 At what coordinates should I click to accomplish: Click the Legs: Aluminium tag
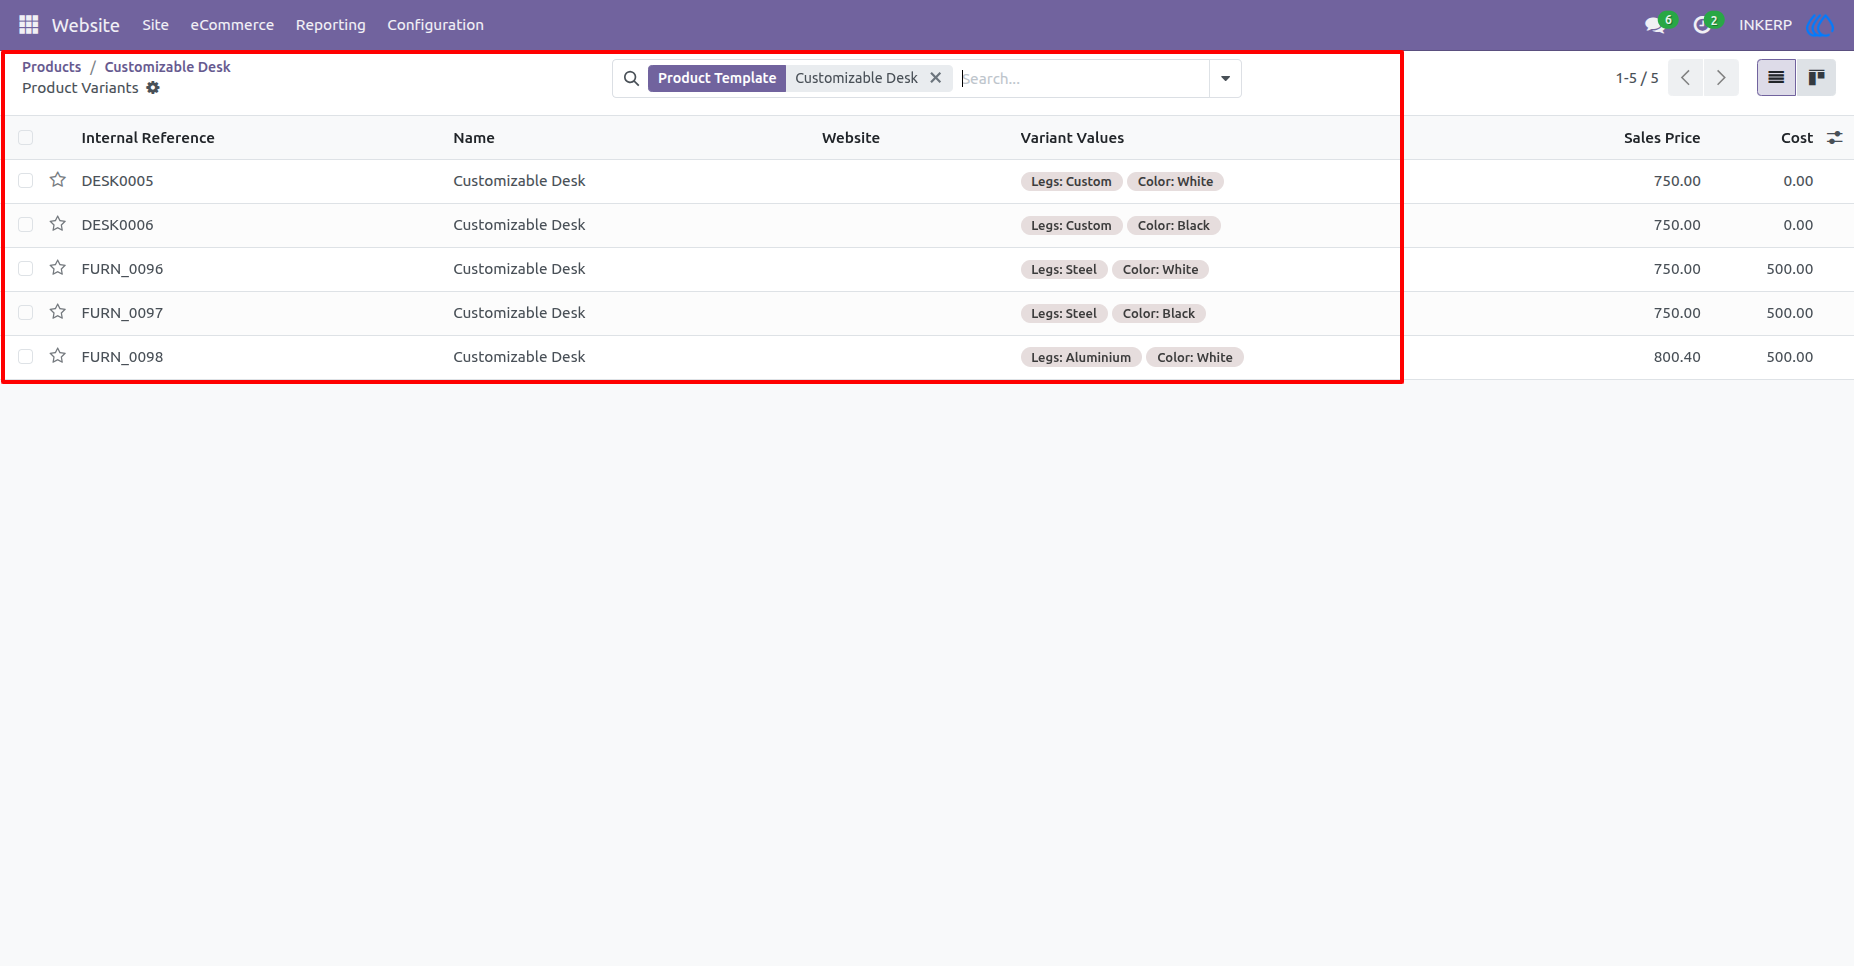coord(1081,357)
